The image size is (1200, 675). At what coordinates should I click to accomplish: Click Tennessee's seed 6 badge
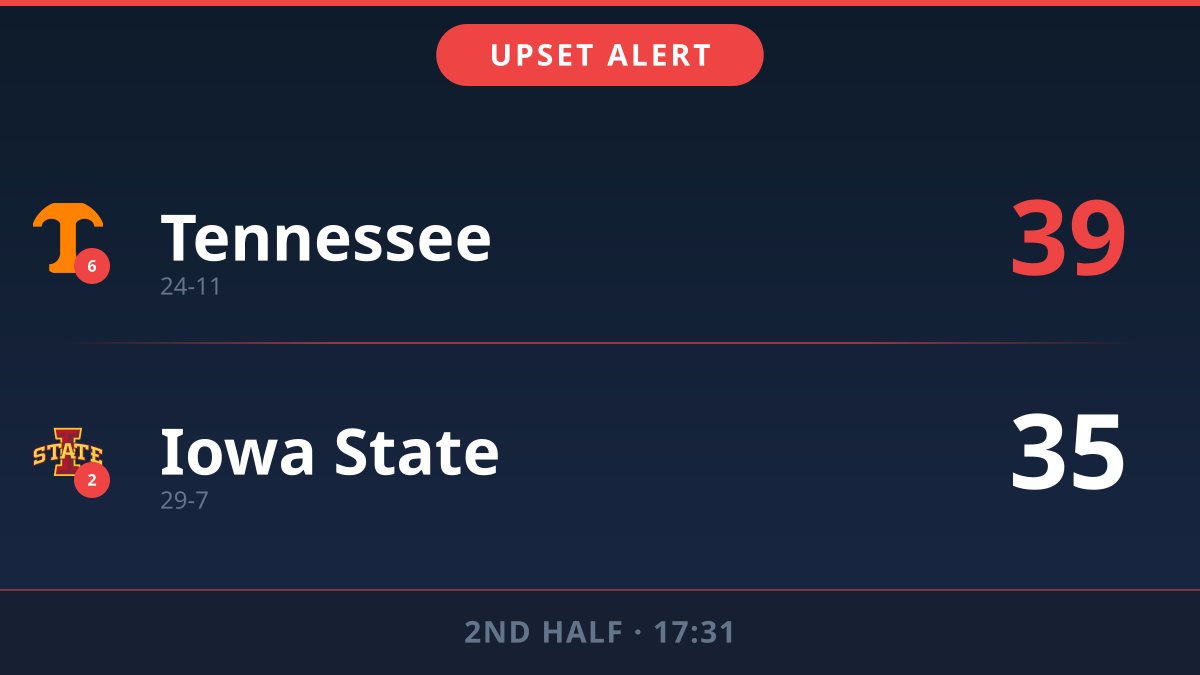(92, 266)
